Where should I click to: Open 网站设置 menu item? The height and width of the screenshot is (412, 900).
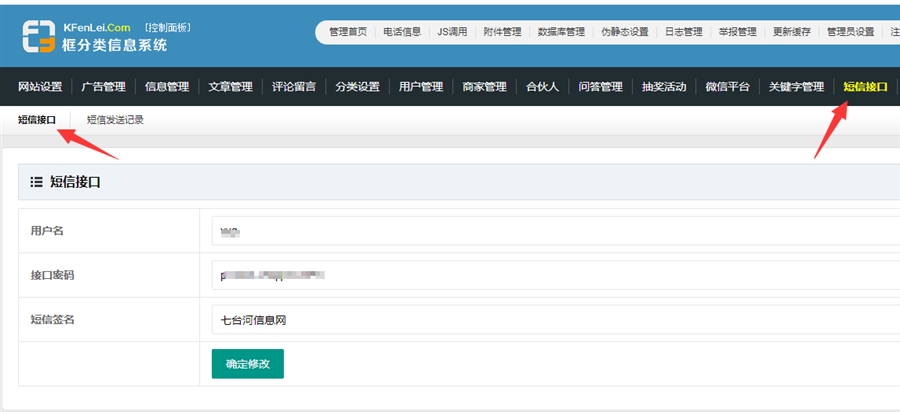pos(40,87)
